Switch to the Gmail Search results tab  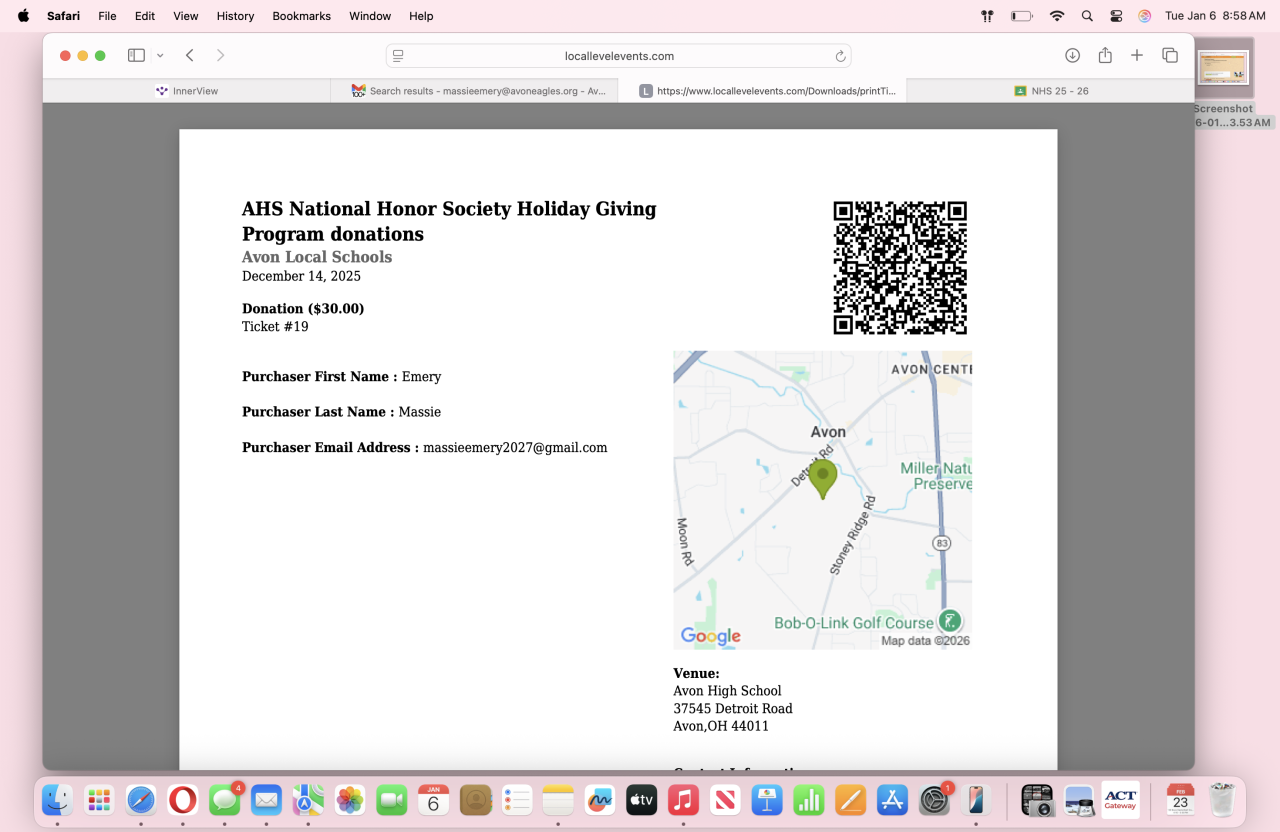[474, 91]
